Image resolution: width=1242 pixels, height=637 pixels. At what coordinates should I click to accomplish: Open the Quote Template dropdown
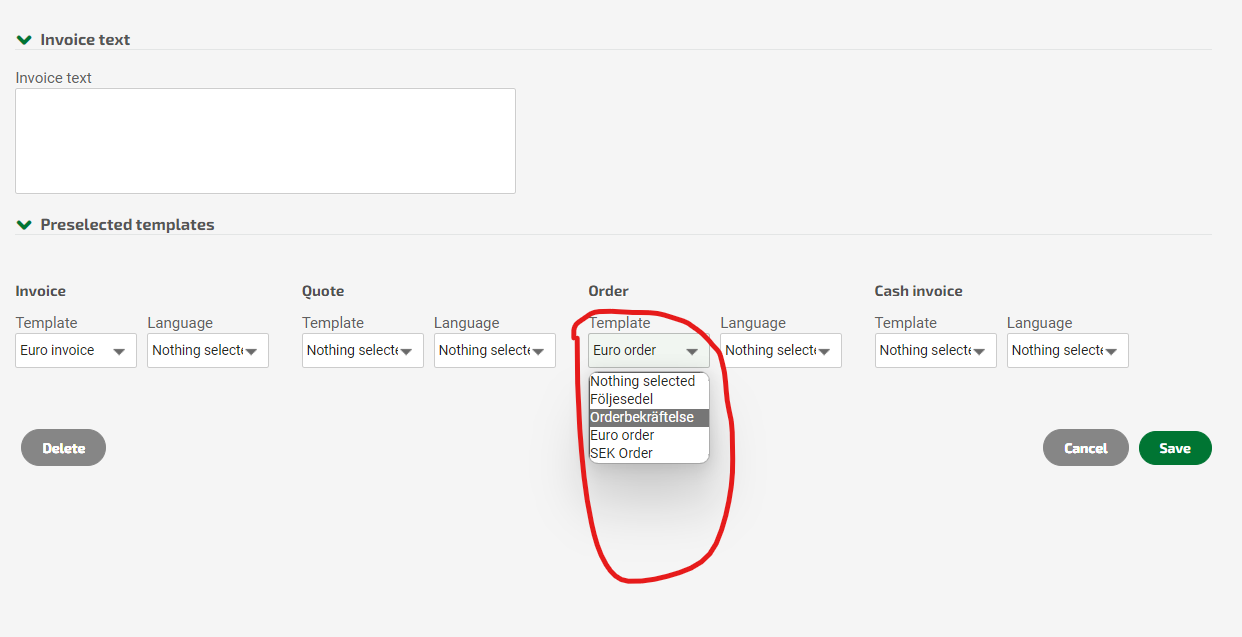pos(363,351)
